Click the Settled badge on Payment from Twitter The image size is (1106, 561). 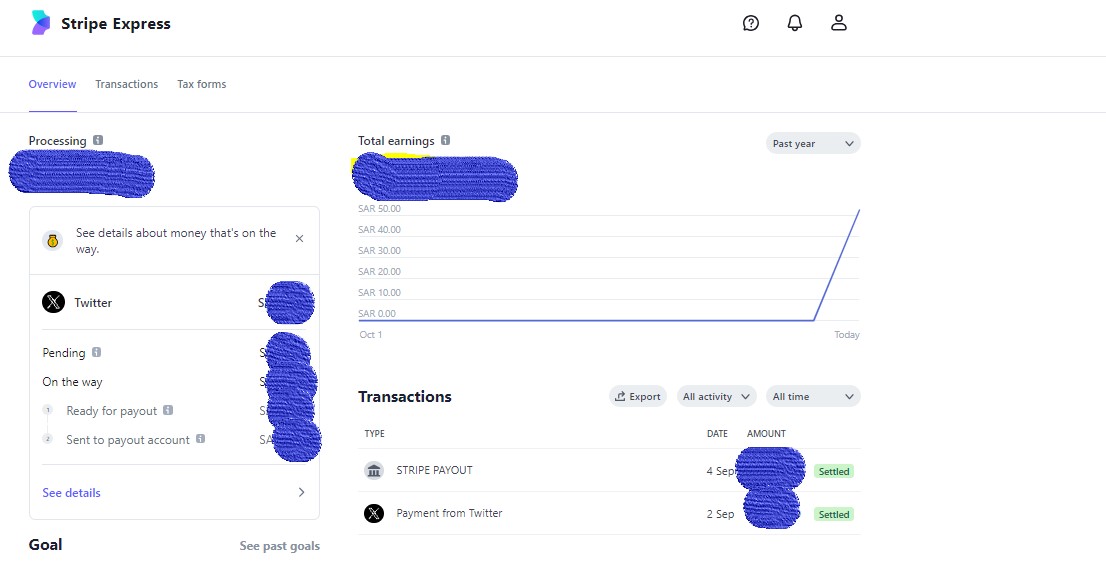[x=834, y=514]
